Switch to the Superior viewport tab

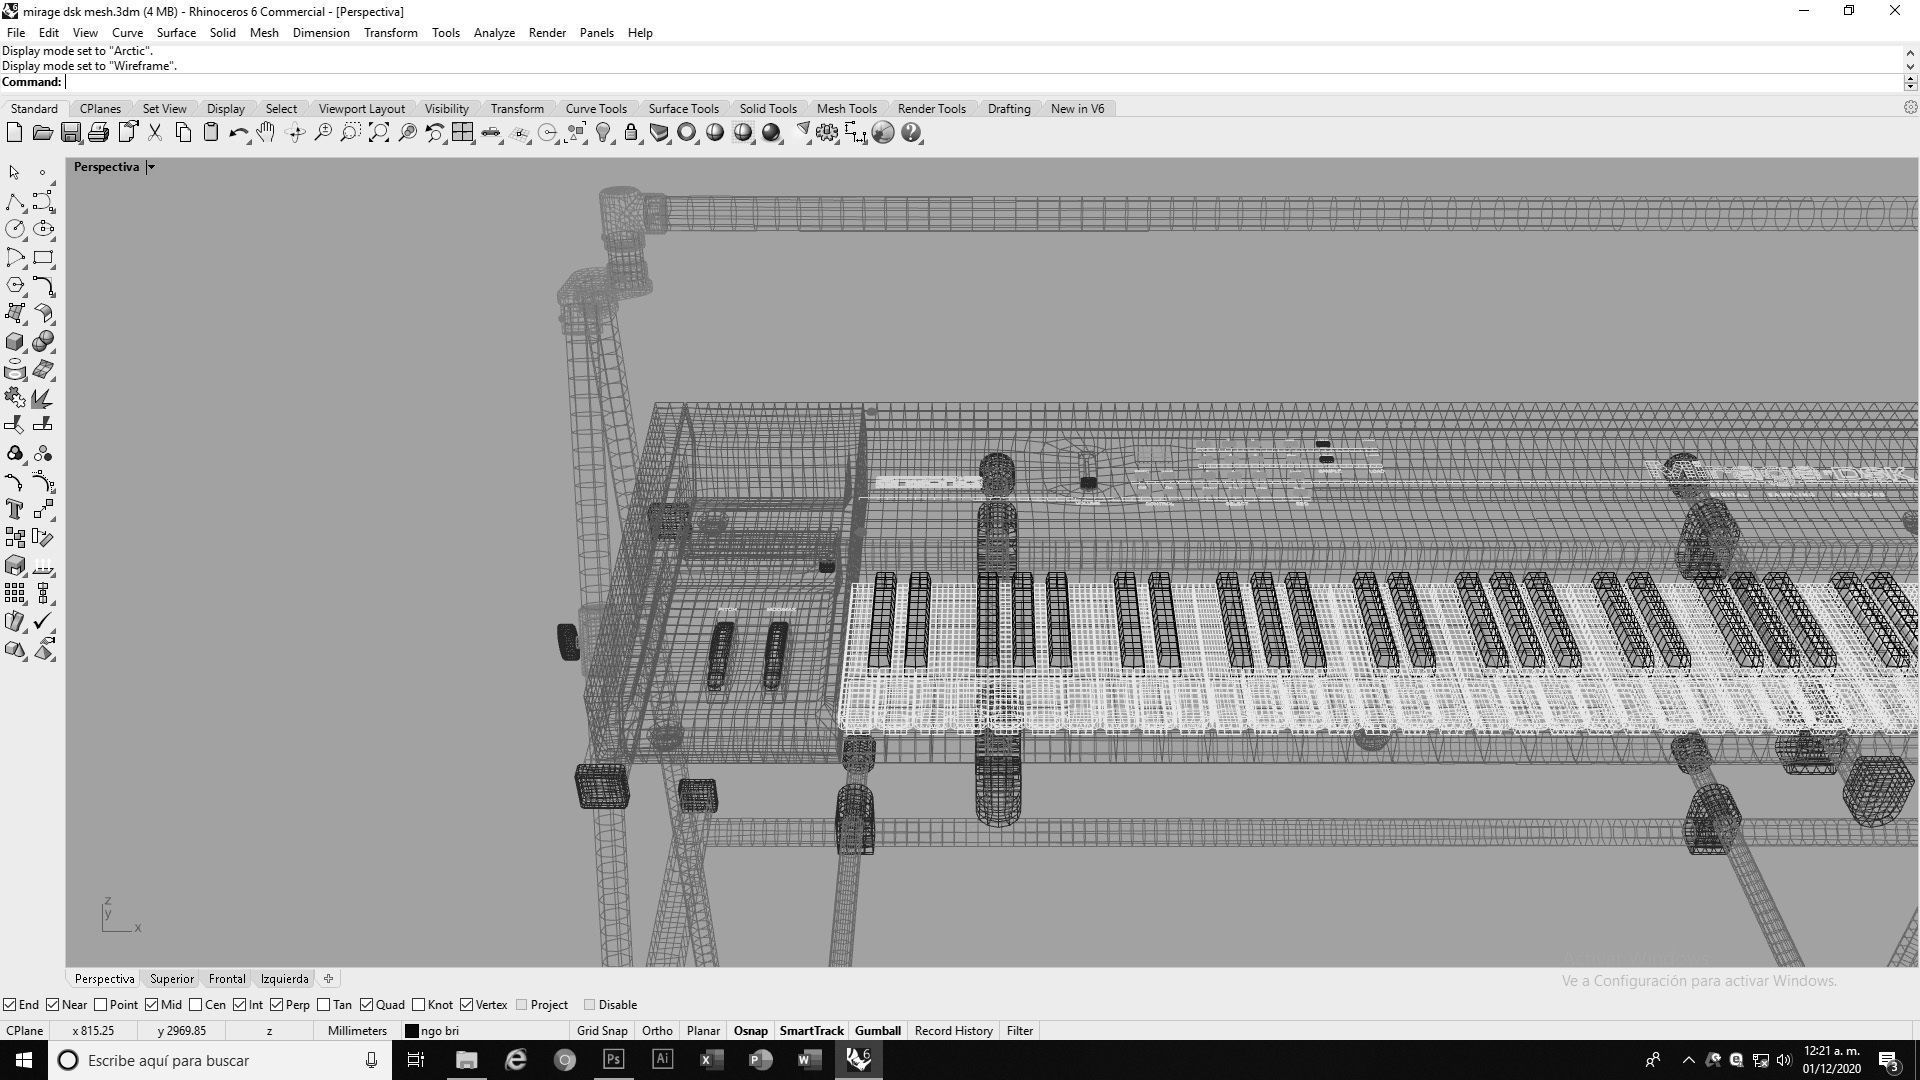[x=172, y=979]
